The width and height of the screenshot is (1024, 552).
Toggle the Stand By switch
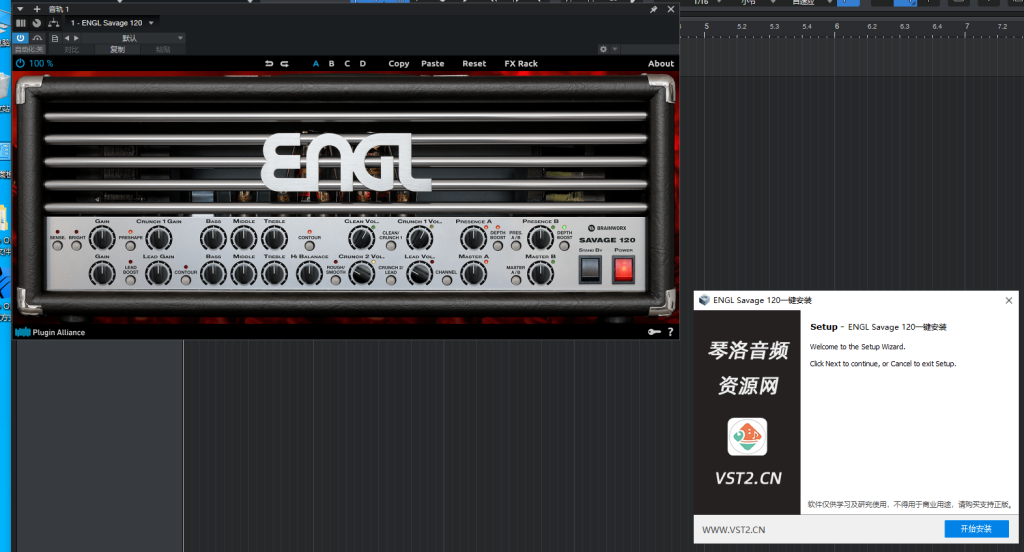590,268
